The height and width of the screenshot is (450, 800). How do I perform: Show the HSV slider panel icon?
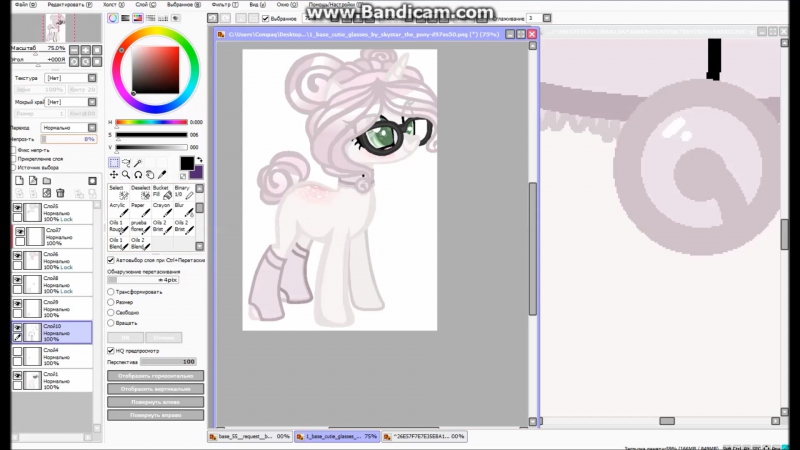coord(138,18)
